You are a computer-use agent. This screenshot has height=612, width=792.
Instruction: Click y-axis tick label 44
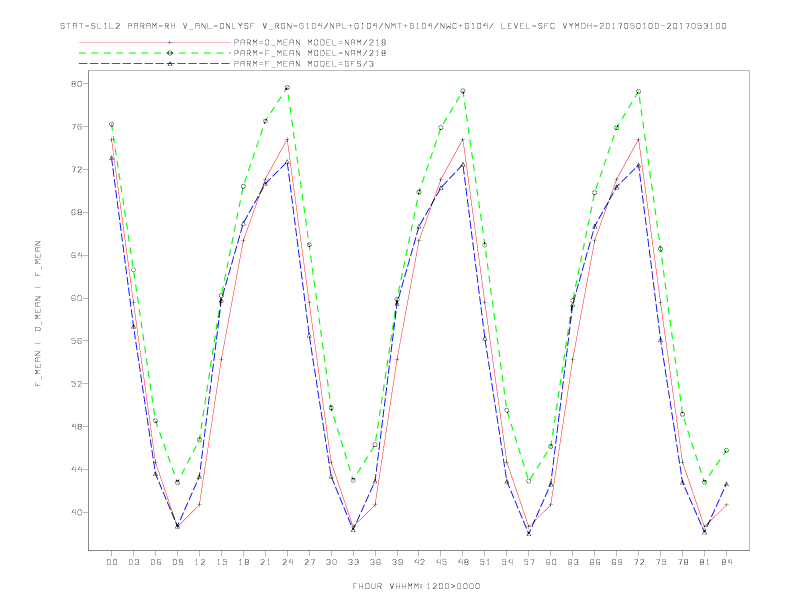point(76,470)
